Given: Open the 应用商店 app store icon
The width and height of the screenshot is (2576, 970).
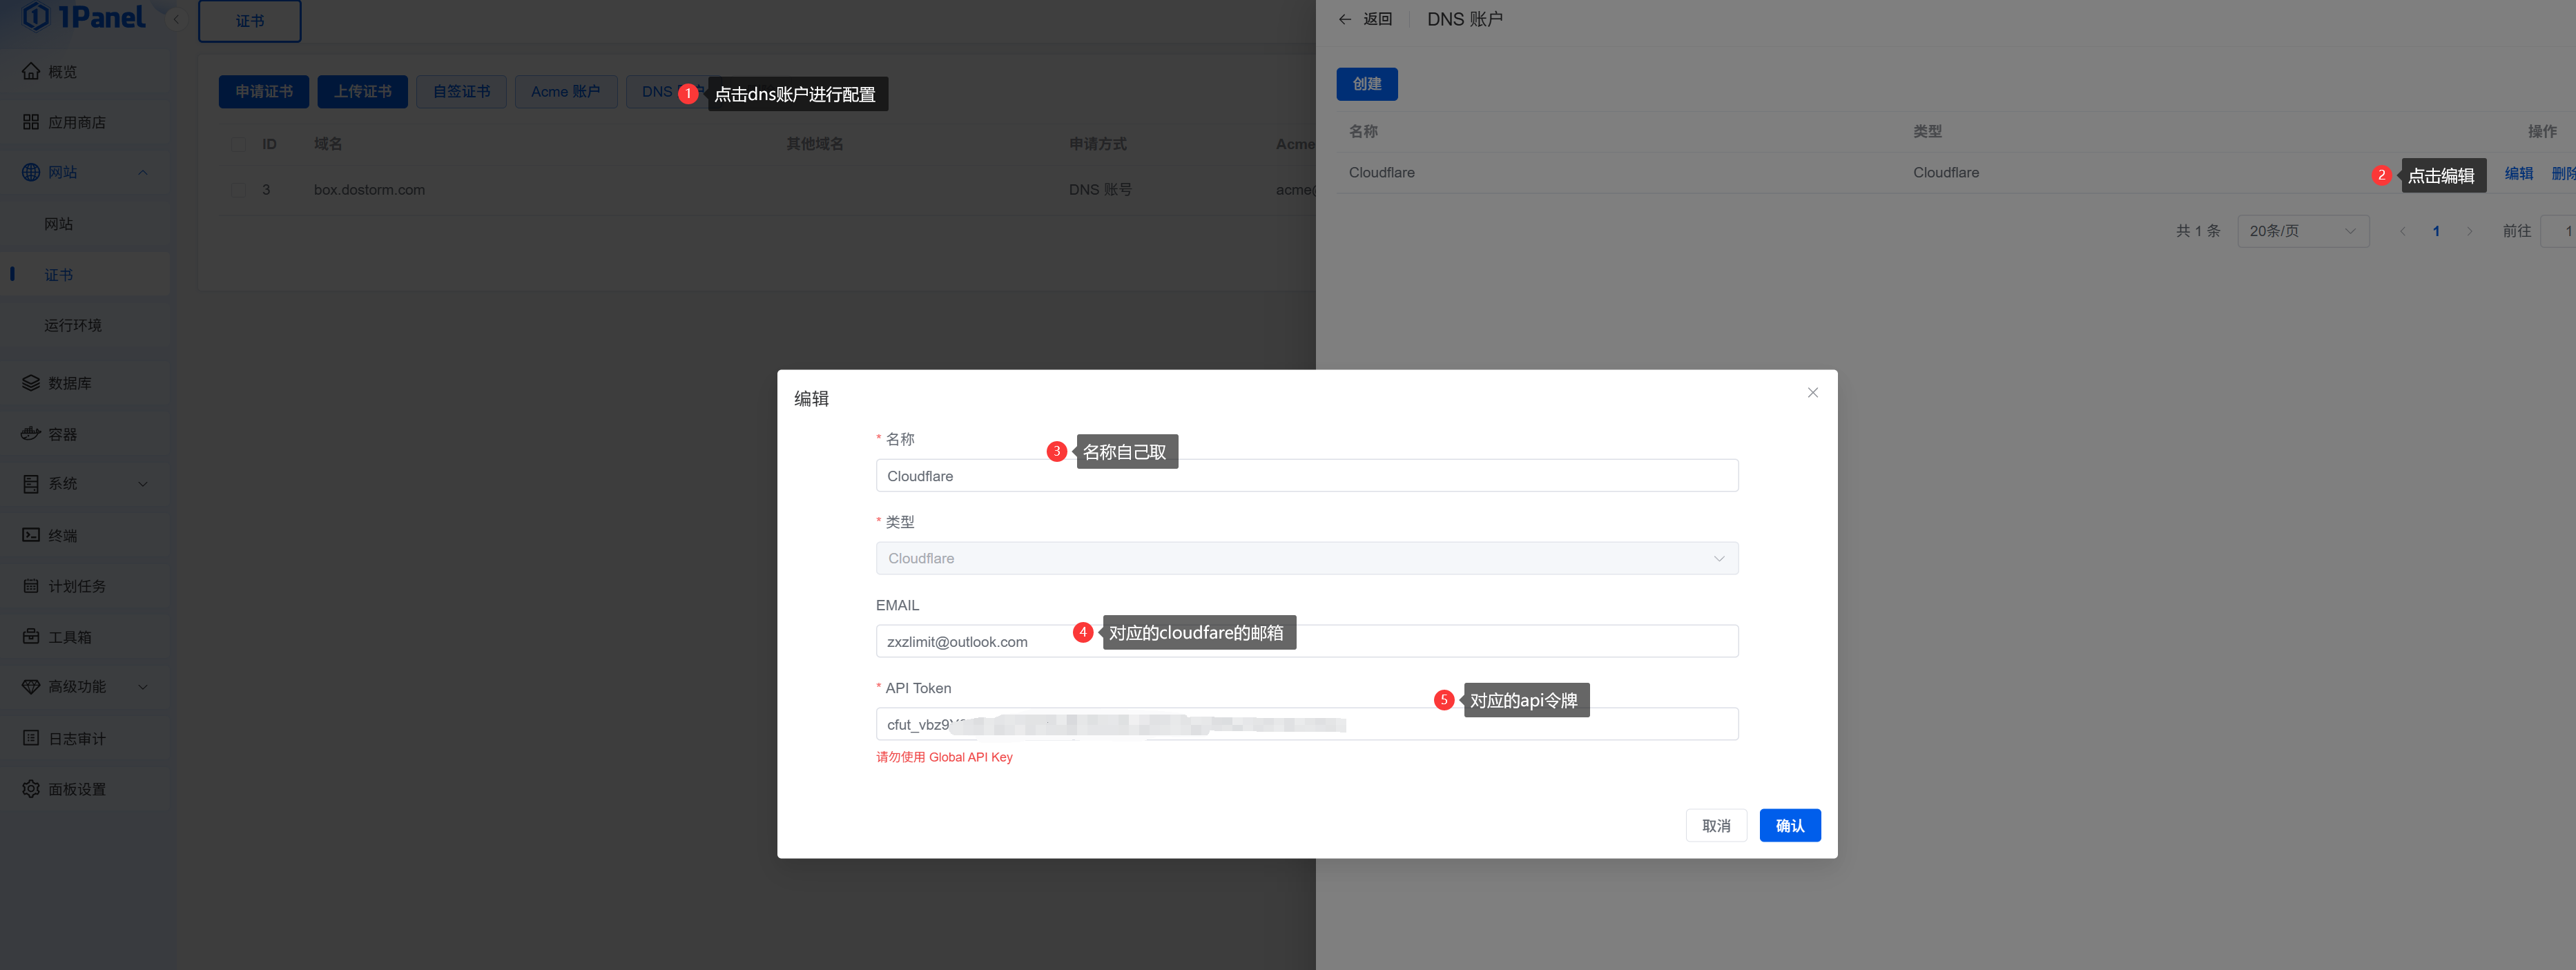Looking at the screenshot, I should tap(31, 122).
